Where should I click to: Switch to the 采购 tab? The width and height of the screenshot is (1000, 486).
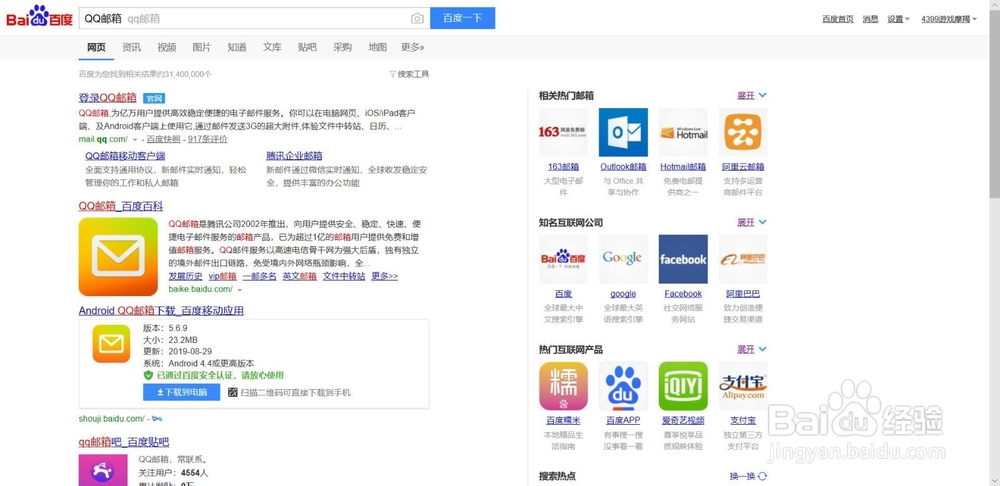(x=342, y=47)
